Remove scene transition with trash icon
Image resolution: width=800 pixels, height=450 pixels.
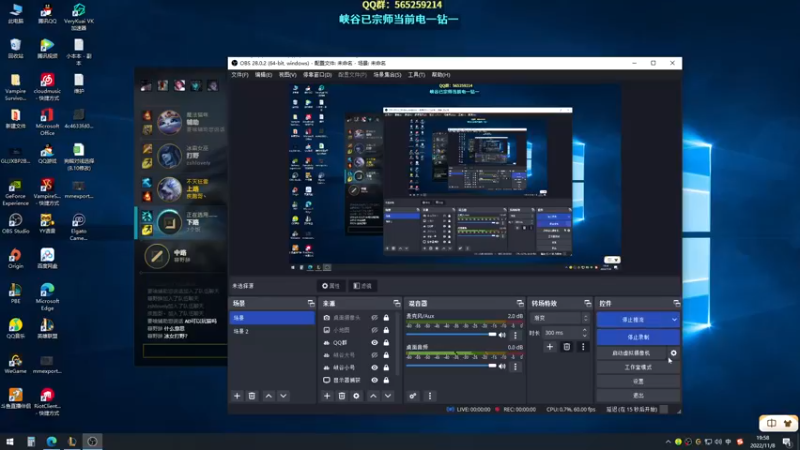(x=566, y=347)
